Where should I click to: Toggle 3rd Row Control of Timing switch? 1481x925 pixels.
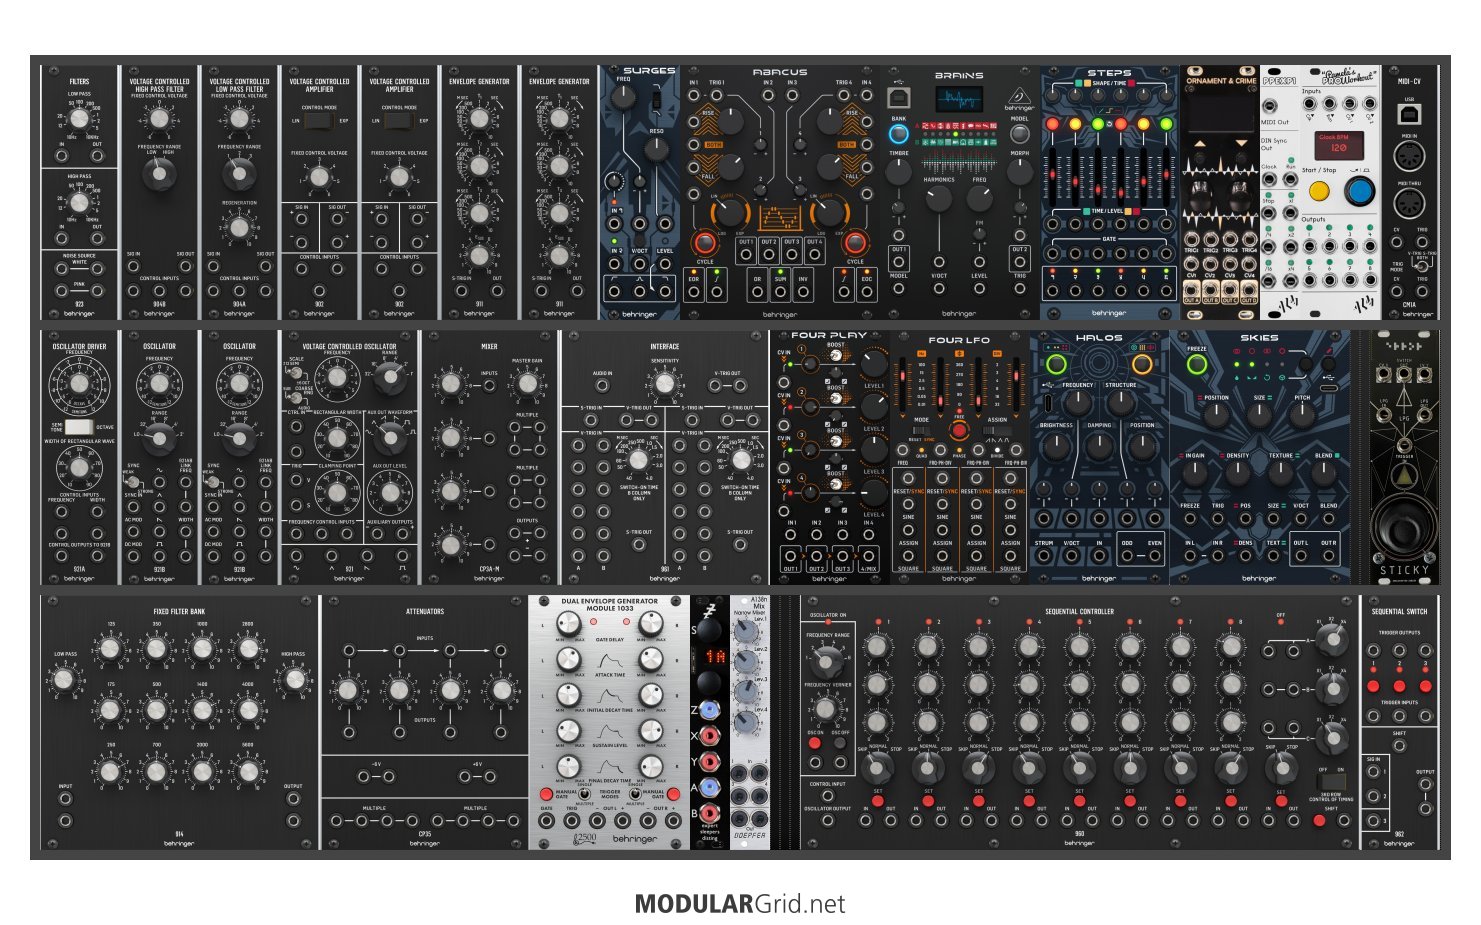coord(1331,781)
